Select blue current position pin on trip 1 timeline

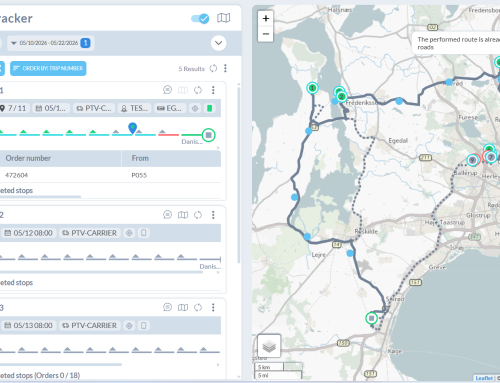coord(133,128)
